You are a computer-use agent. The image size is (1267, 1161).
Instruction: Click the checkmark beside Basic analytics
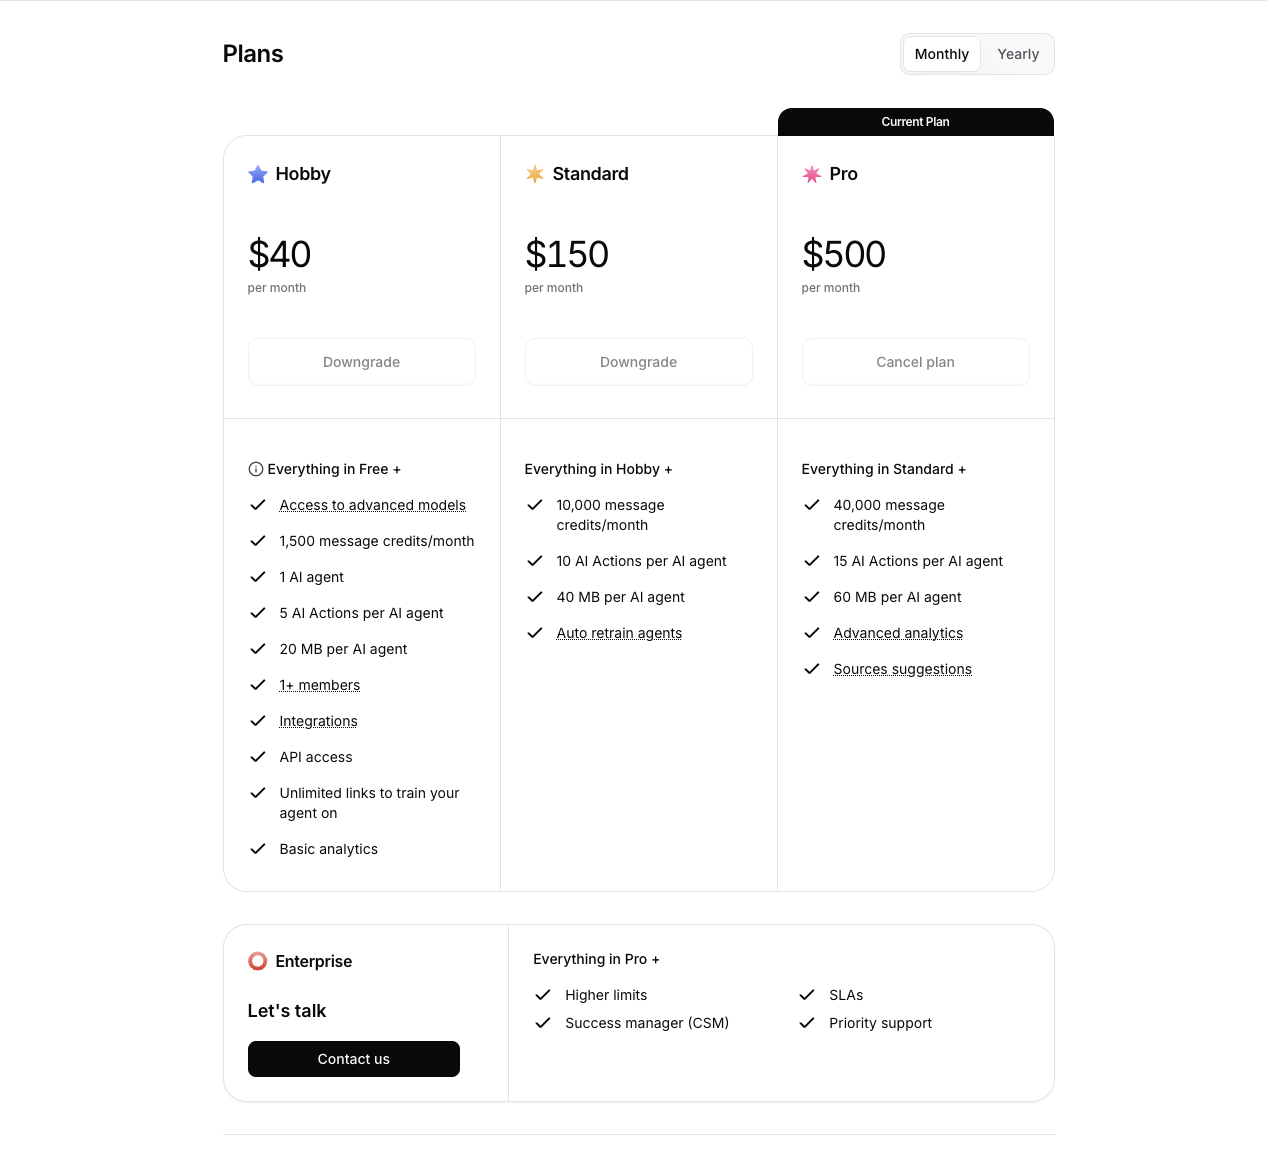click(x=257, y=849)
